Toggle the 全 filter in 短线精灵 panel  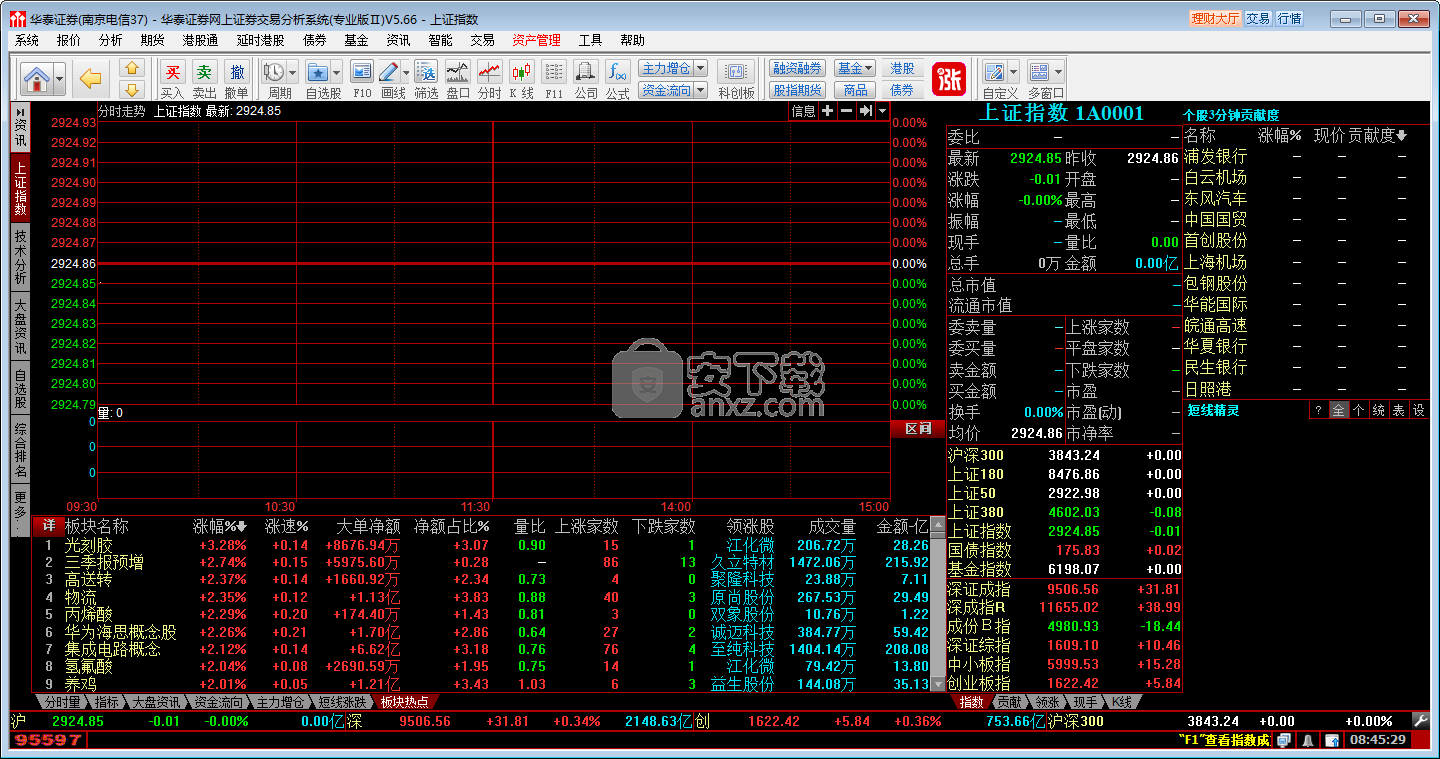[1338, 410]
